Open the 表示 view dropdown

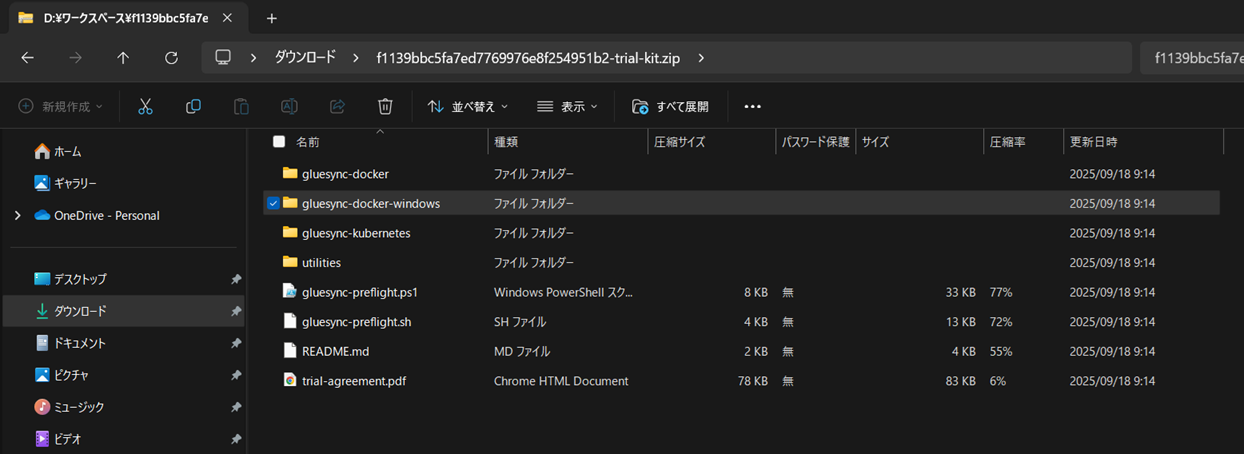pos(567,106)
